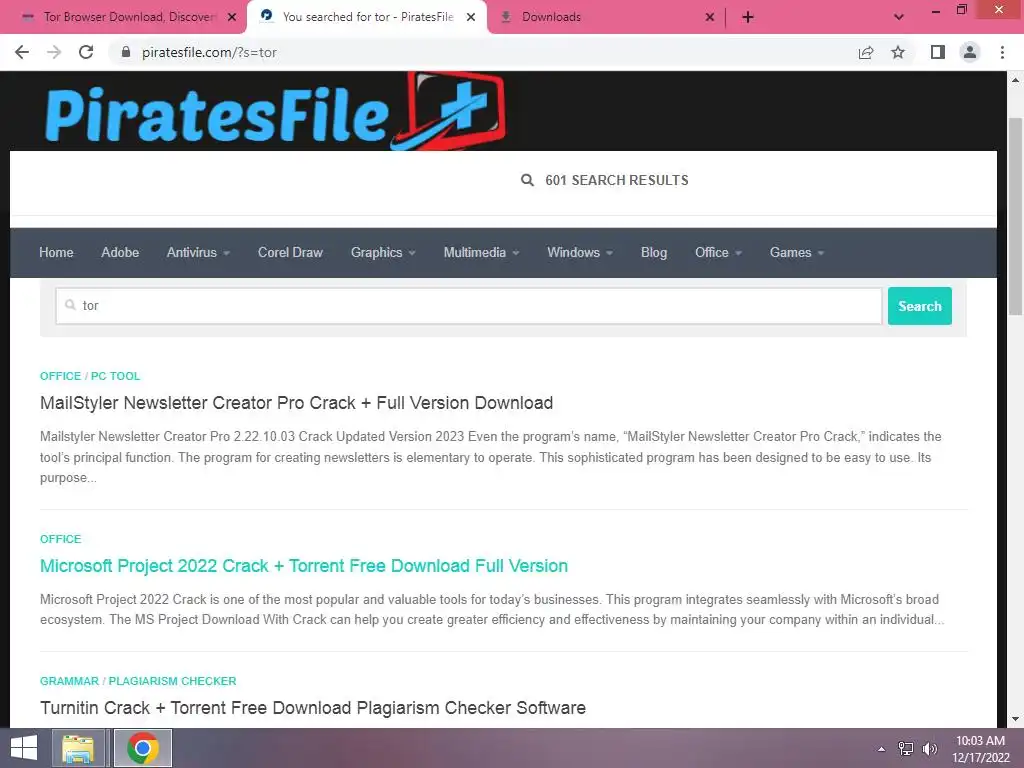Click the scrollbar up arrow

coord(1015,80)
